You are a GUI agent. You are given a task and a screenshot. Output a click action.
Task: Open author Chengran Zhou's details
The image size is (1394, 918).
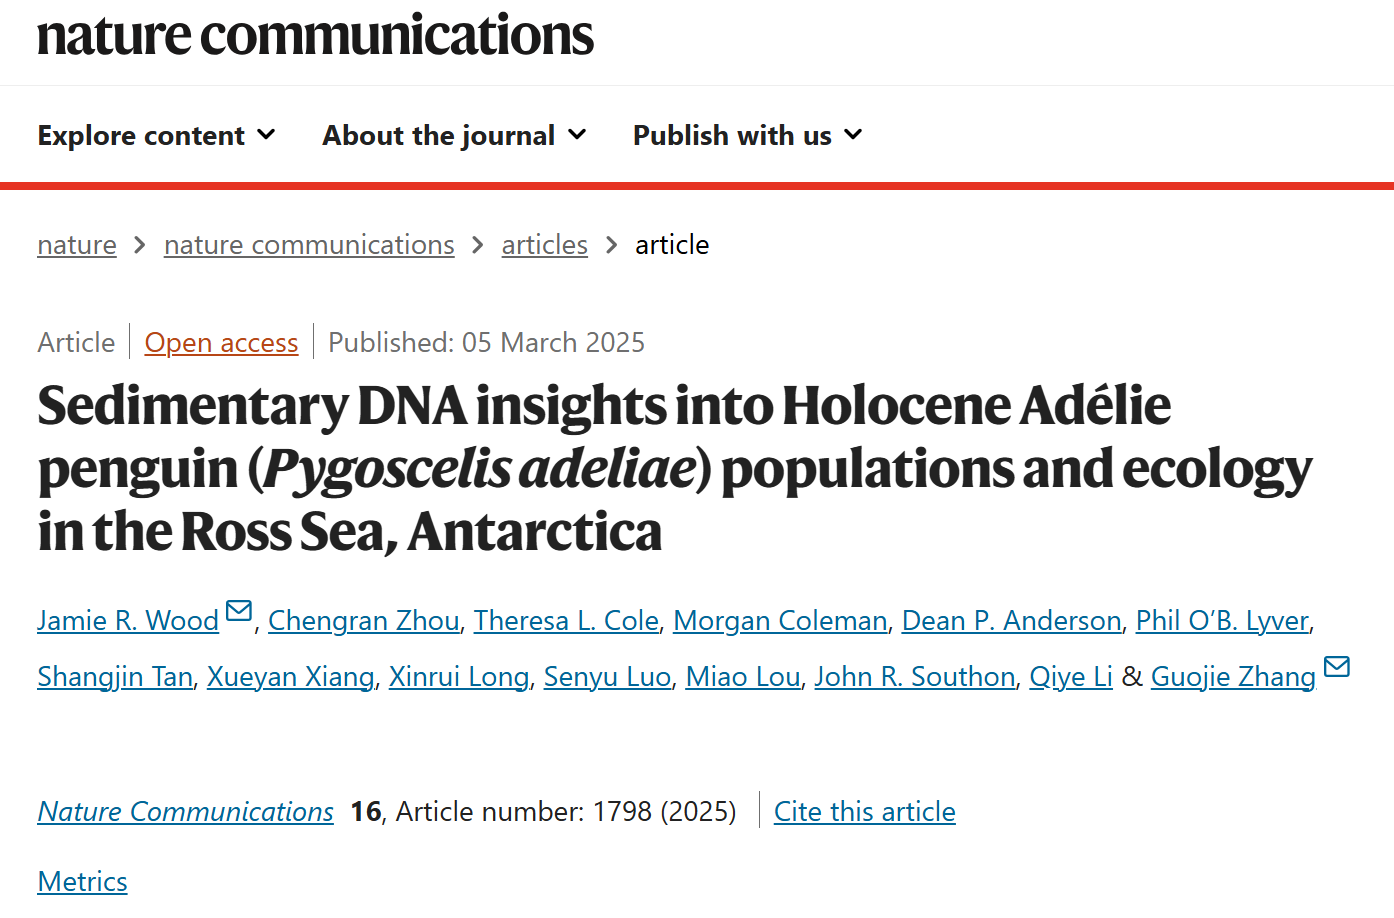coord(364,621)
